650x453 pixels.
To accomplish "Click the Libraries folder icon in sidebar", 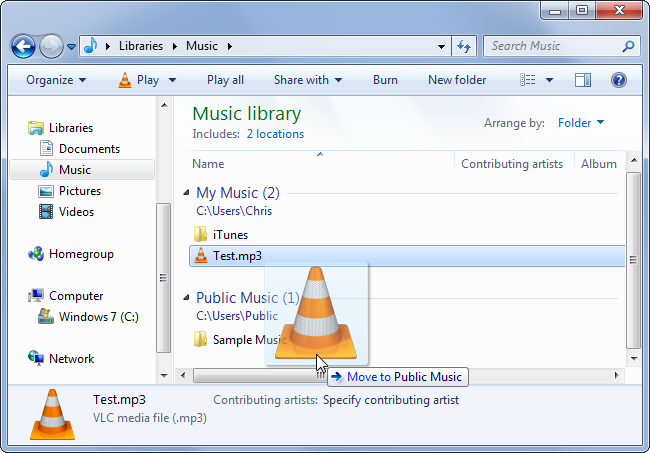I will (x=36, y=128).
